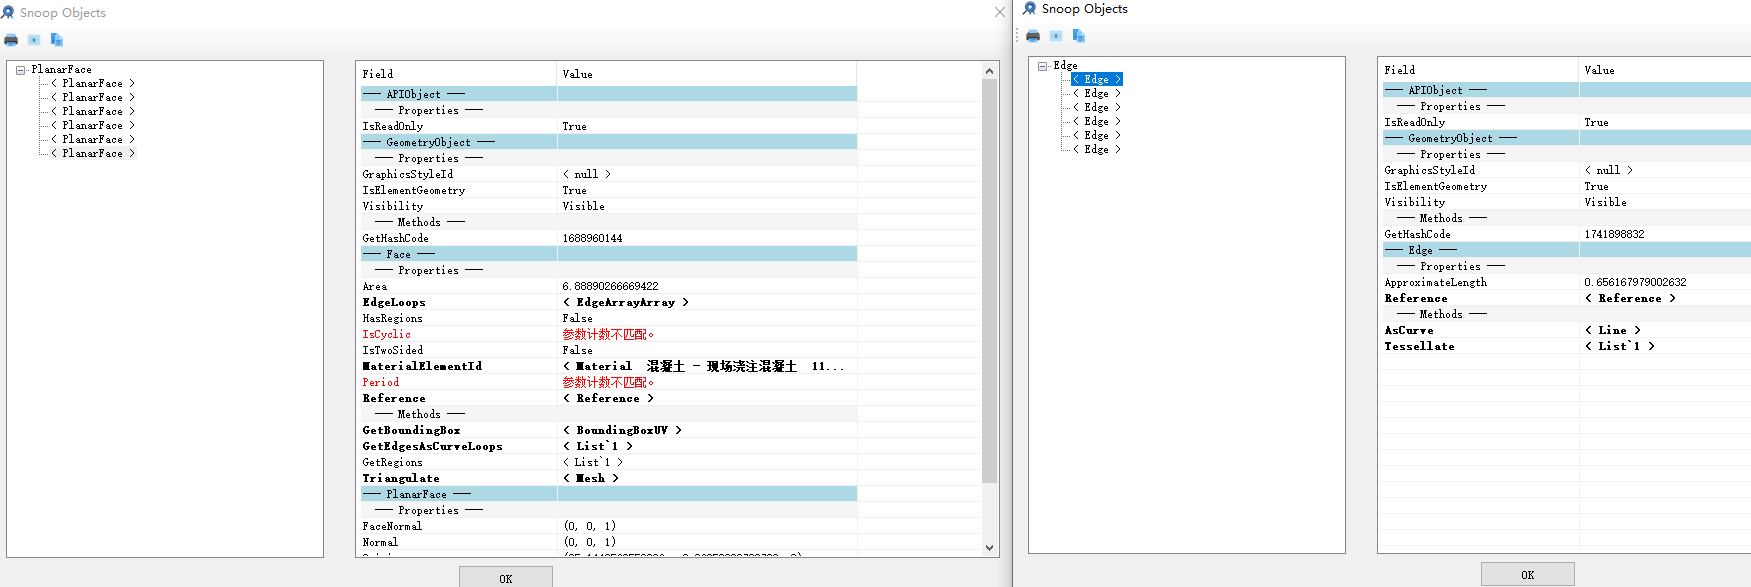This screenshot has width=1751, height=587.
Task: Click the scrollbar up arrow in PlanarFace list
Action: pos(990,71)
